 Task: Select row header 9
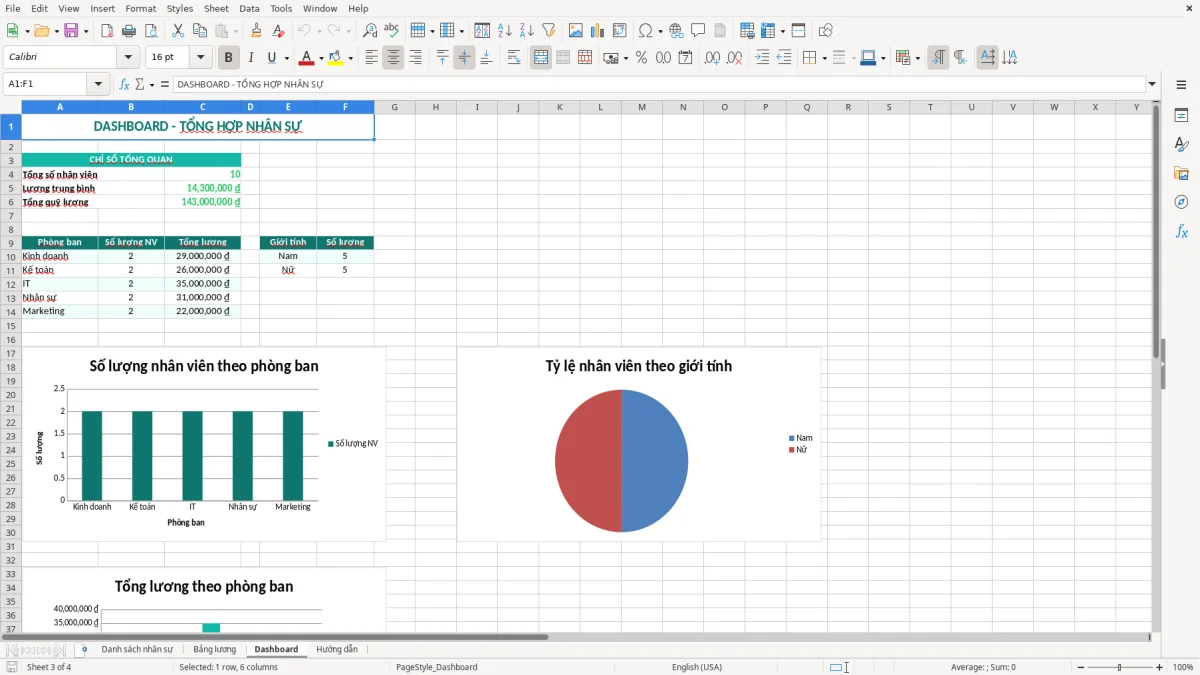pyautogui.click(x=11, y=243)
